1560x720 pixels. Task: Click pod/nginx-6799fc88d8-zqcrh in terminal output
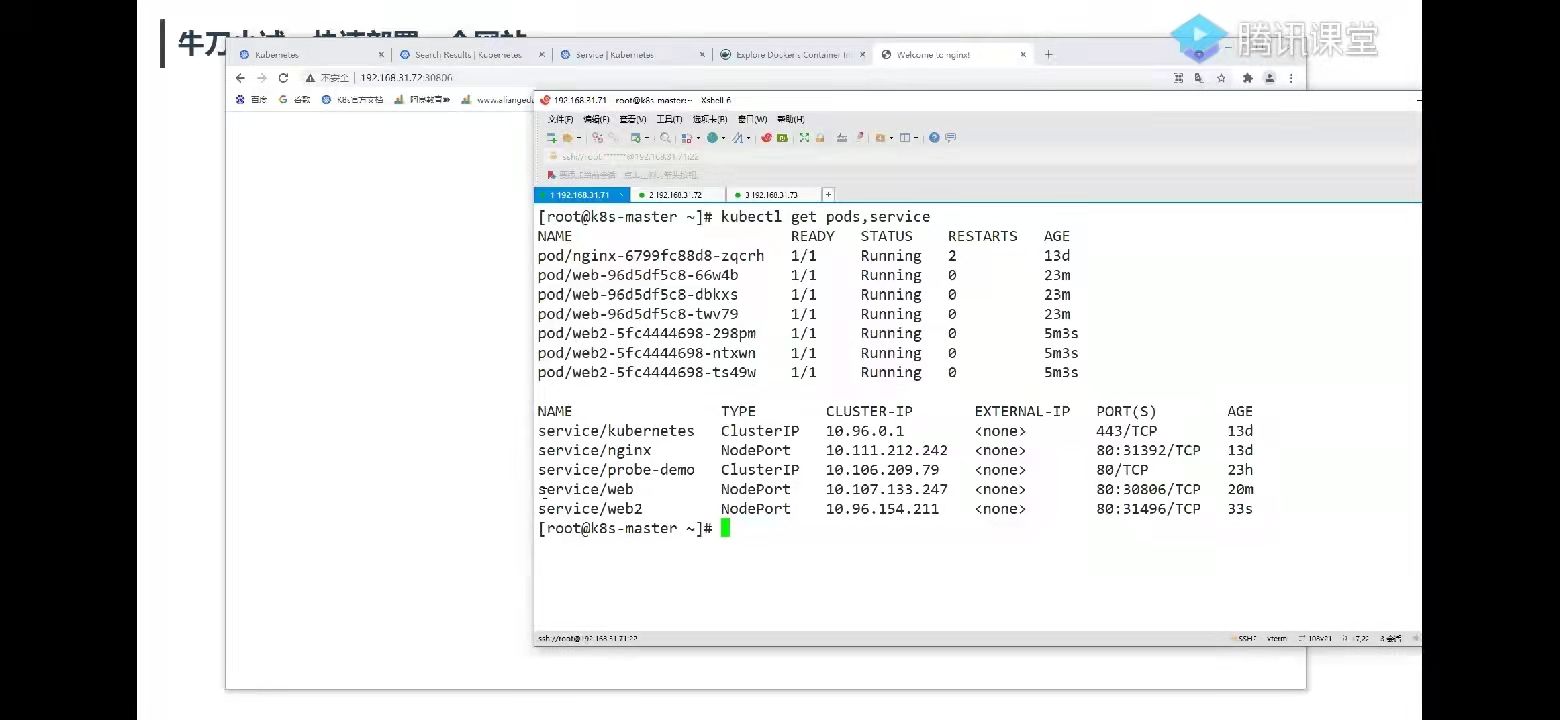(x=651, y=256)
